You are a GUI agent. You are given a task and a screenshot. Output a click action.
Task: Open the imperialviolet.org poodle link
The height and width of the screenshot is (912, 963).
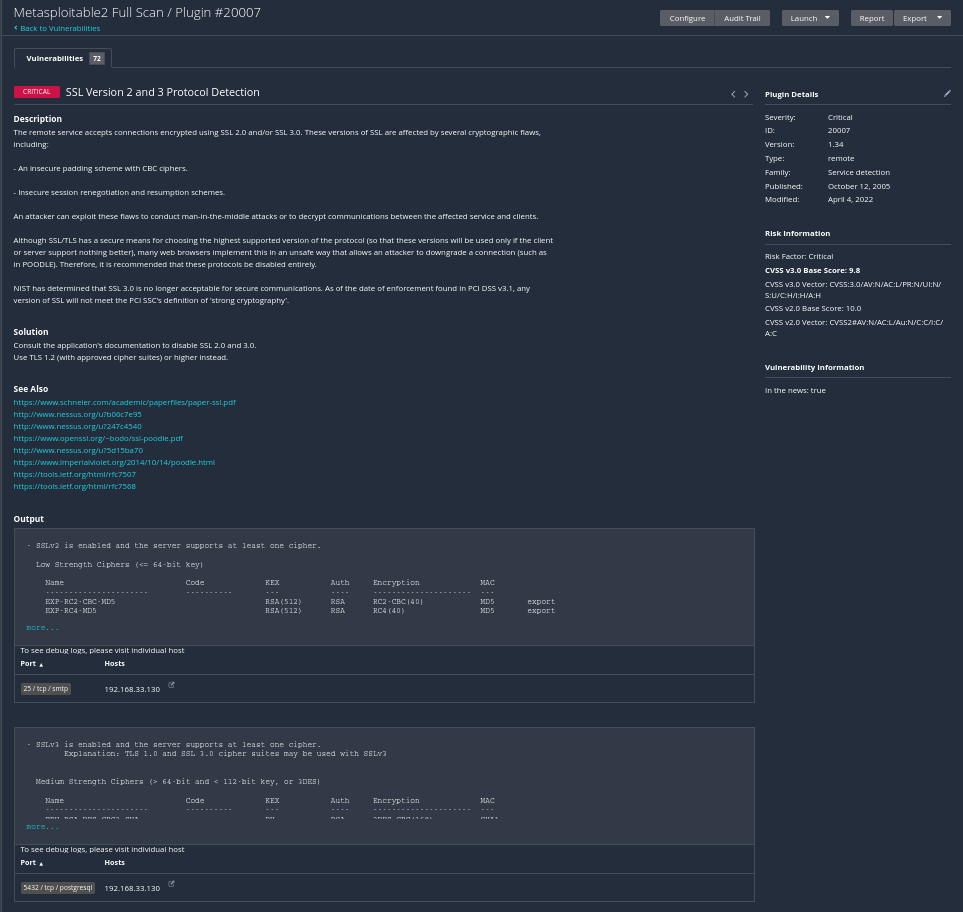(114, 462)
